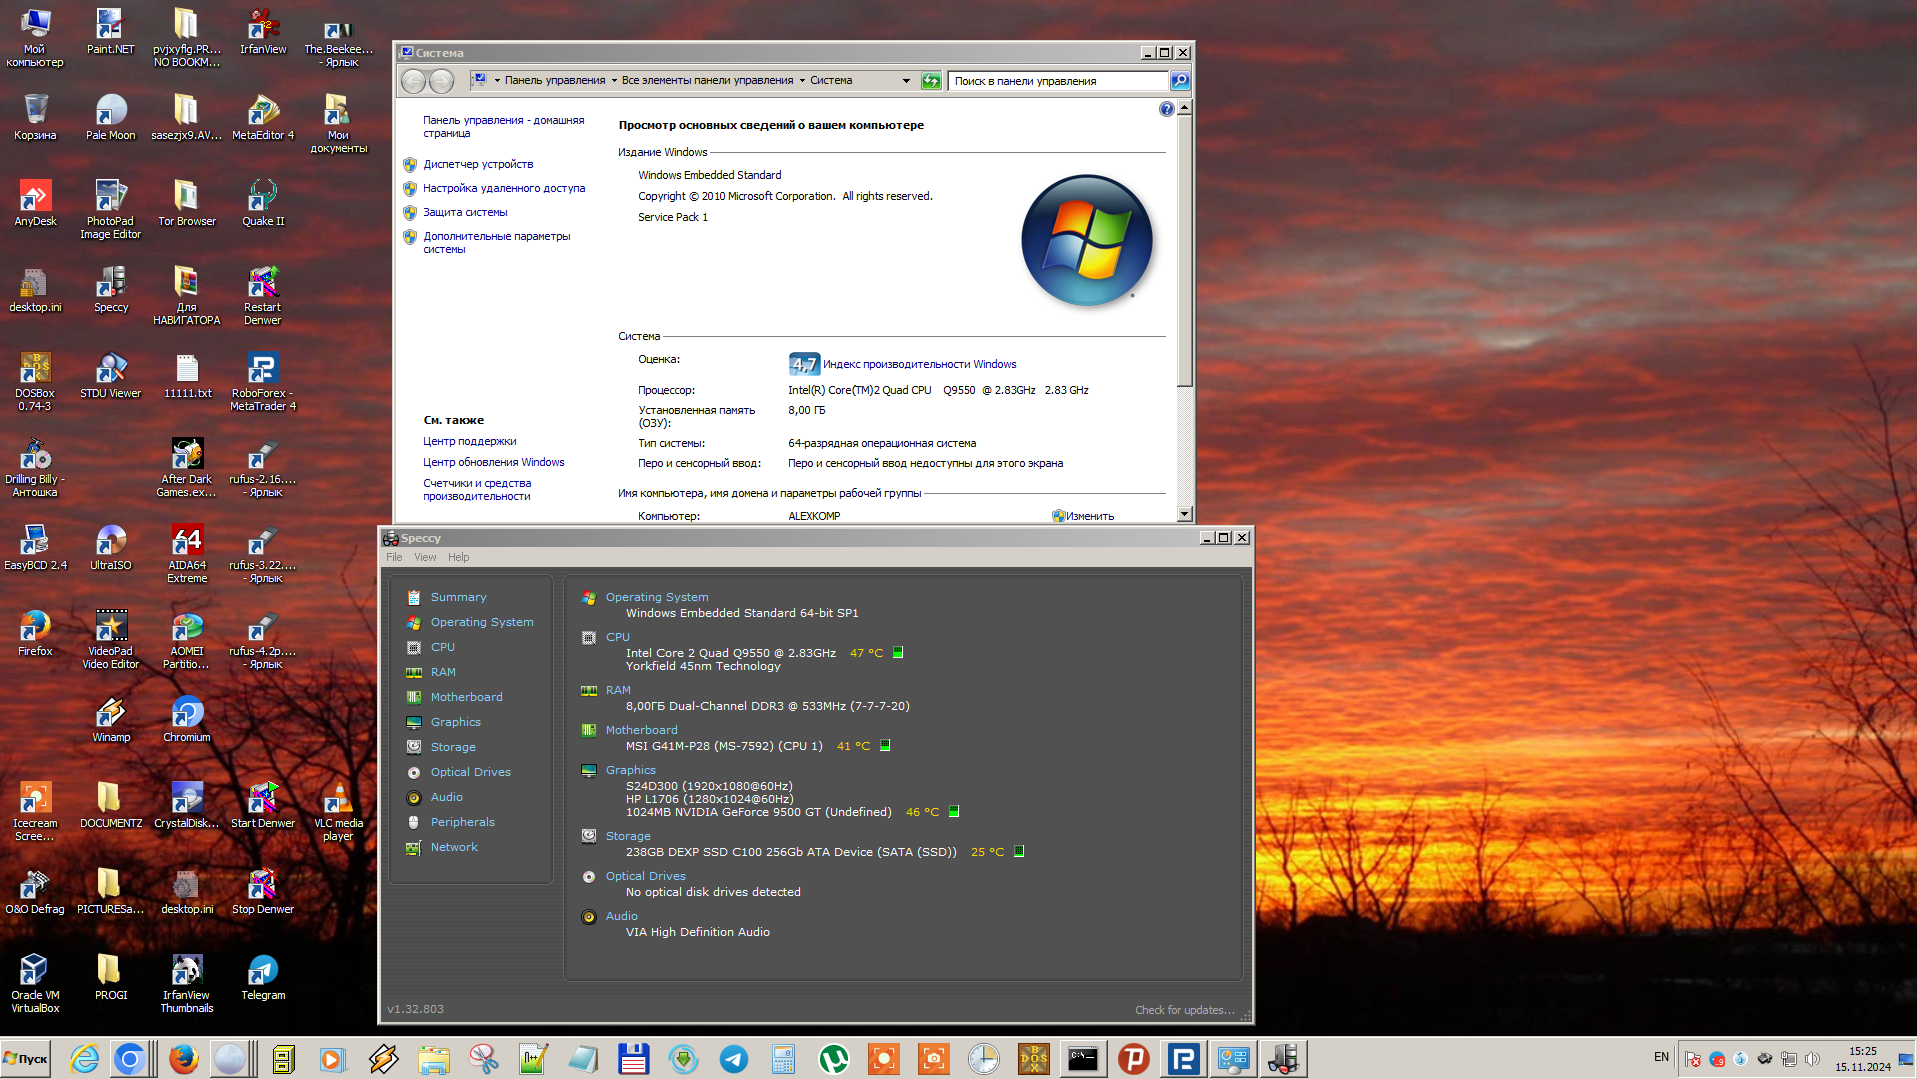Open Storage in the Speccy sidebar

tap(453, 747)
